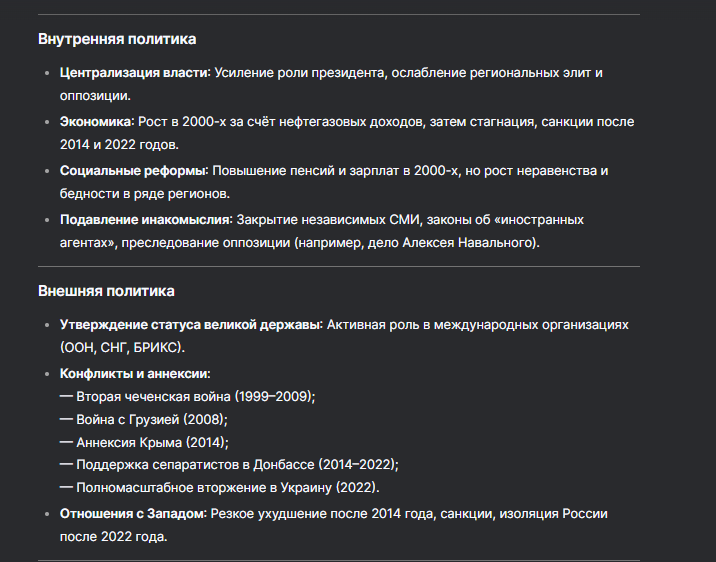Click the heading 'Внутренняя политика'
Image resolution: width=716 pixels, height=562 pixels.
[x=117, y=39]
